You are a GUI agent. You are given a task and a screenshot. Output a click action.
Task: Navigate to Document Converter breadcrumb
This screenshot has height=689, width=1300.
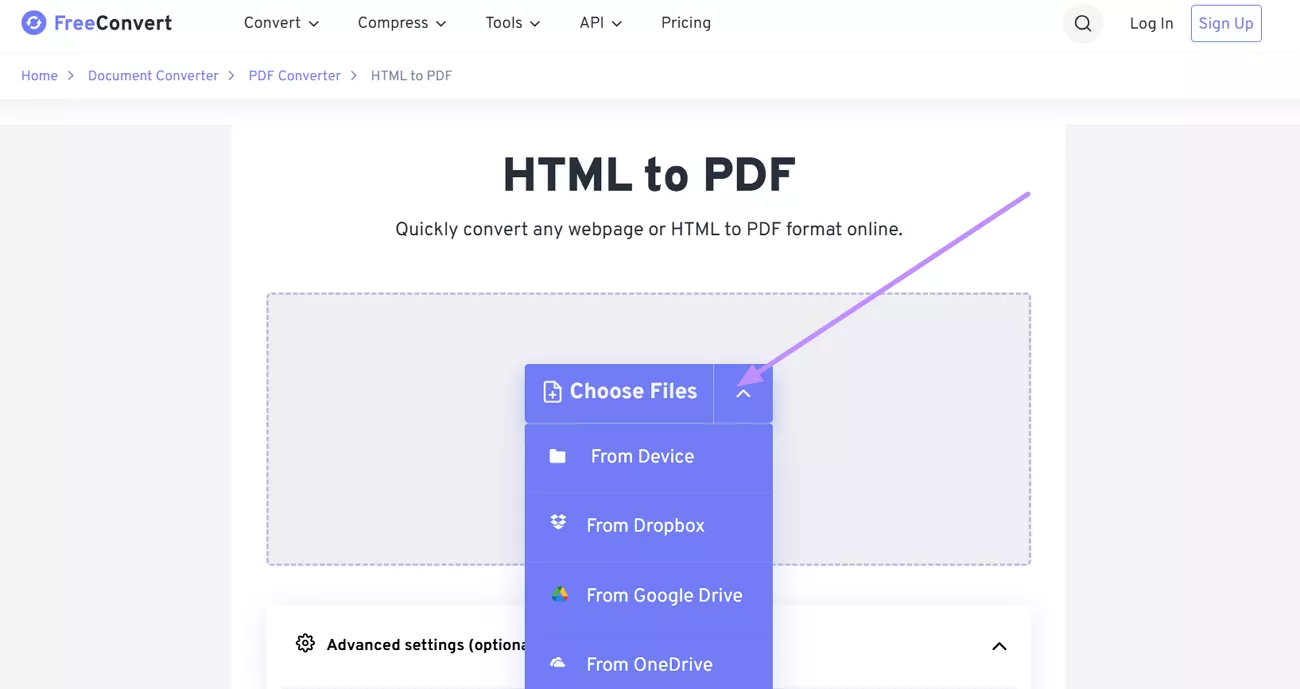(x=153, y=75)
